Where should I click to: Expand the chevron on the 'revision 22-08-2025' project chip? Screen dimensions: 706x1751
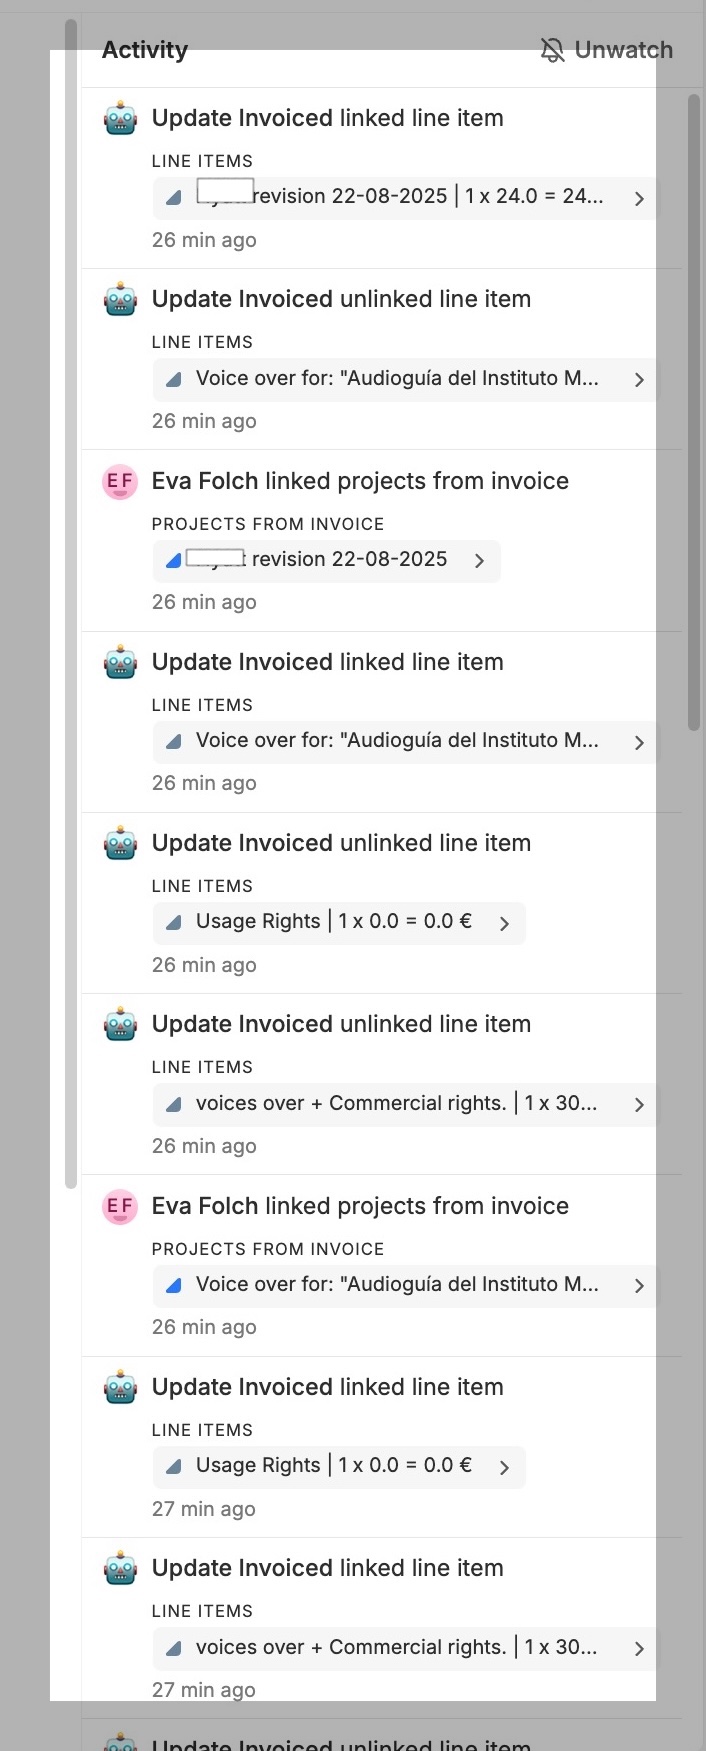[479, 561]
